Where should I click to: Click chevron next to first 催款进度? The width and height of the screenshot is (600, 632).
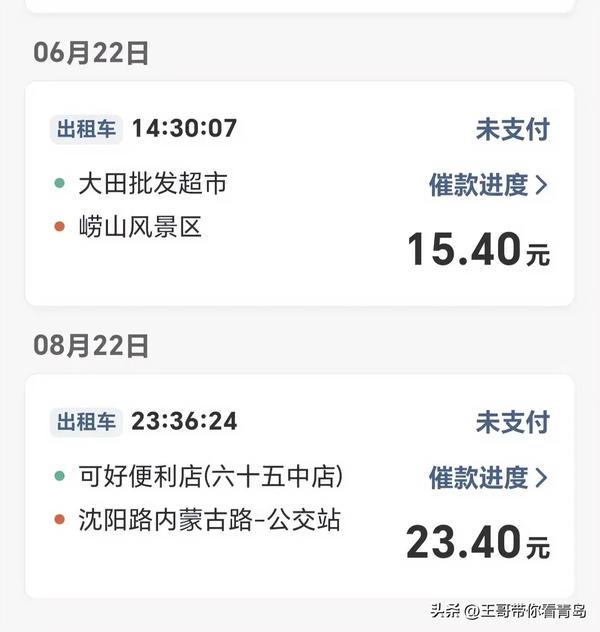pyautogui.click(x=541, y=185)
